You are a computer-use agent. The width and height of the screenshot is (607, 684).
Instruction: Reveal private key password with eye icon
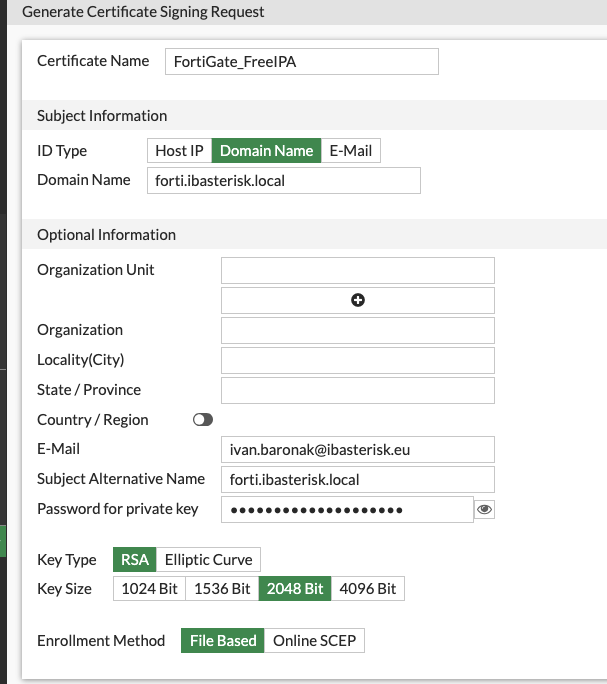click(484, 509)
